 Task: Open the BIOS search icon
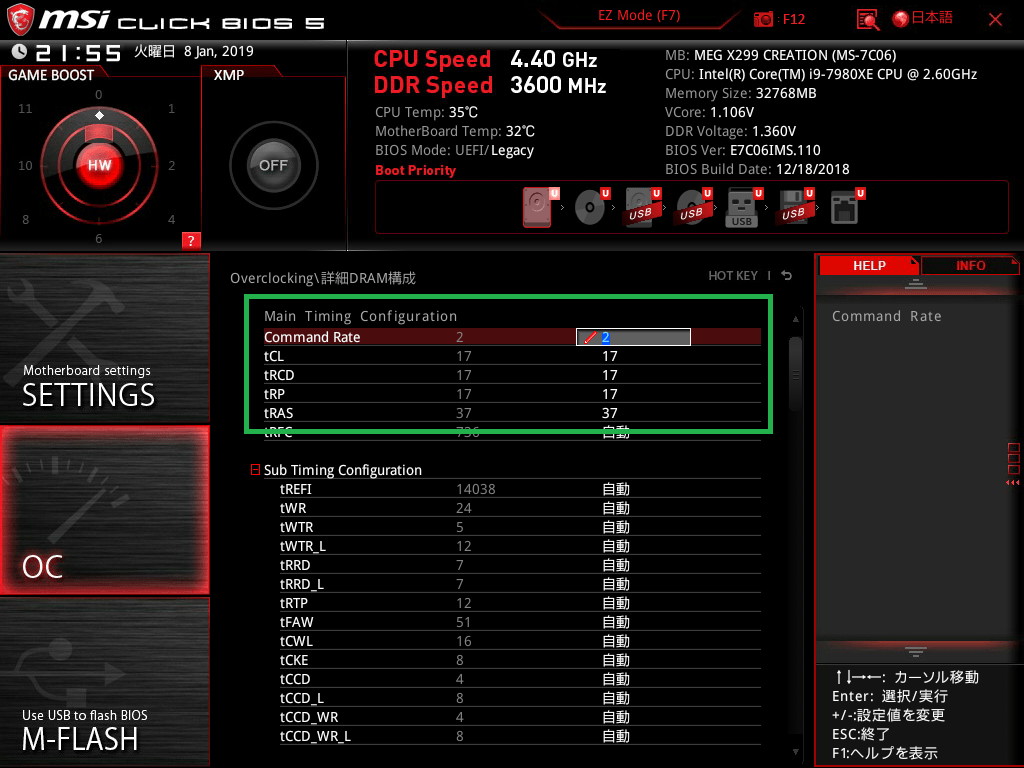[x=867, y=20]
